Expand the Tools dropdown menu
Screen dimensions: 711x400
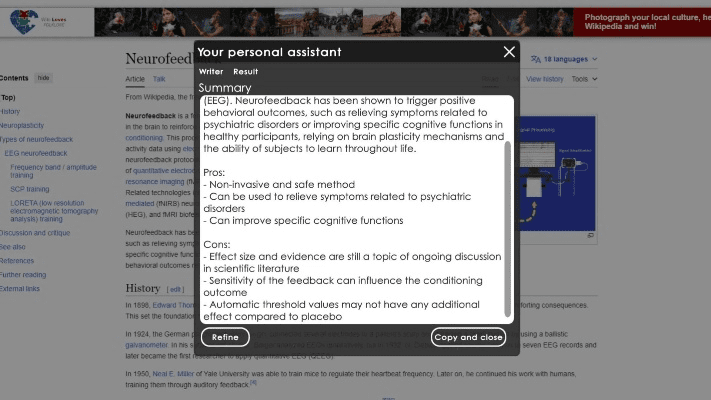click(x=583, y=78)
